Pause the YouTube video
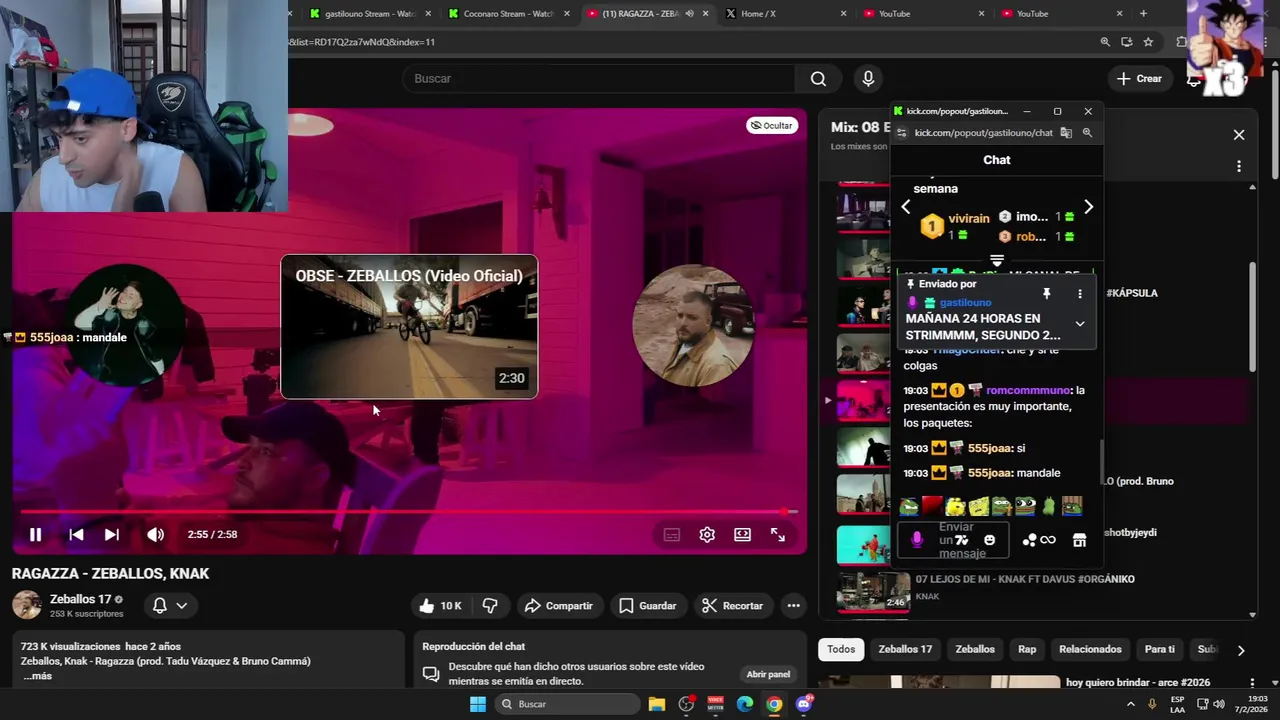 (x=35, y=535)
